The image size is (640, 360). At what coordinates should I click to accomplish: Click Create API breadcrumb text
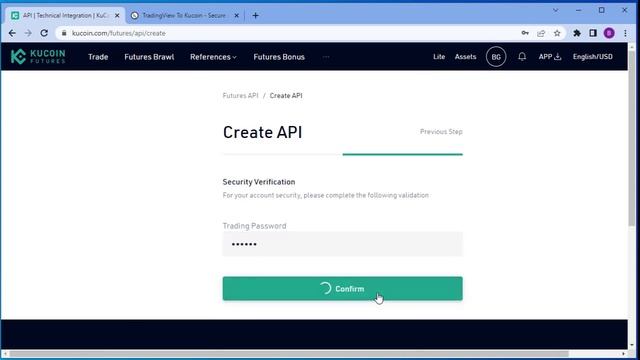[286, 96]
